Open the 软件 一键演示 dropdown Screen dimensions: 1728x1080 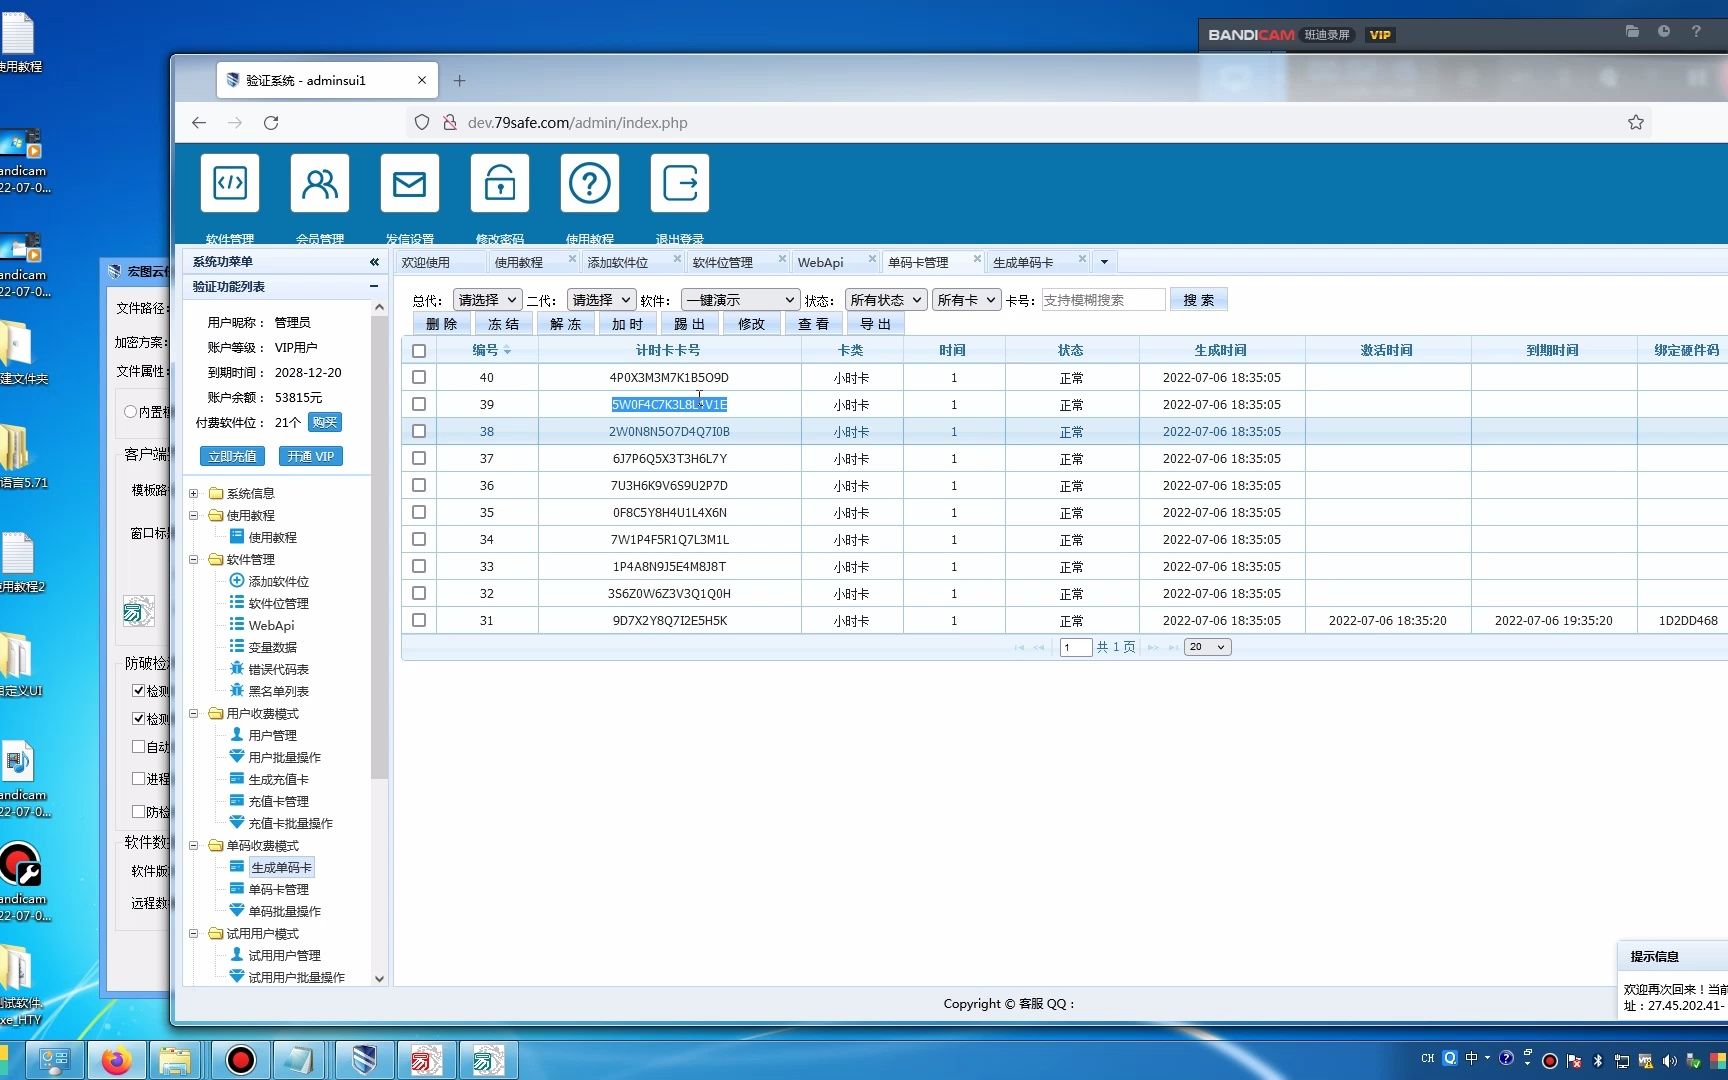point(740,300)
